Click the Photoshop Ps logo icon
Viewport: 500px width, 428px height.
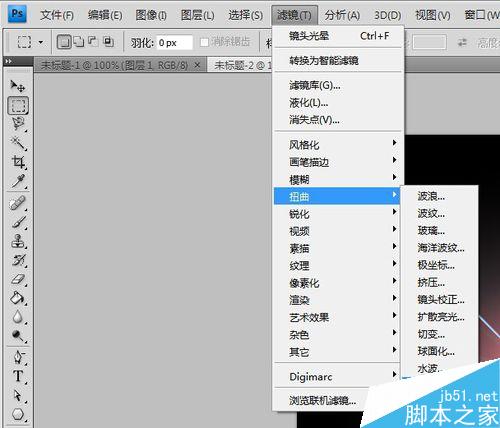(x=17, y=14)
